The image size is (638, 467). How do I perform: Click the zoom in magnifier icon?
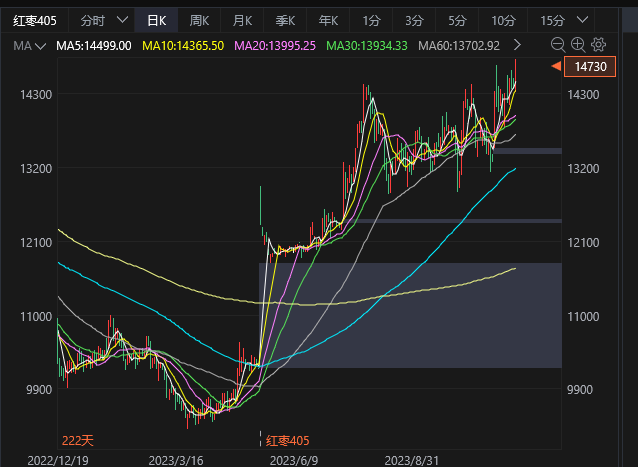tap(578, 44)
